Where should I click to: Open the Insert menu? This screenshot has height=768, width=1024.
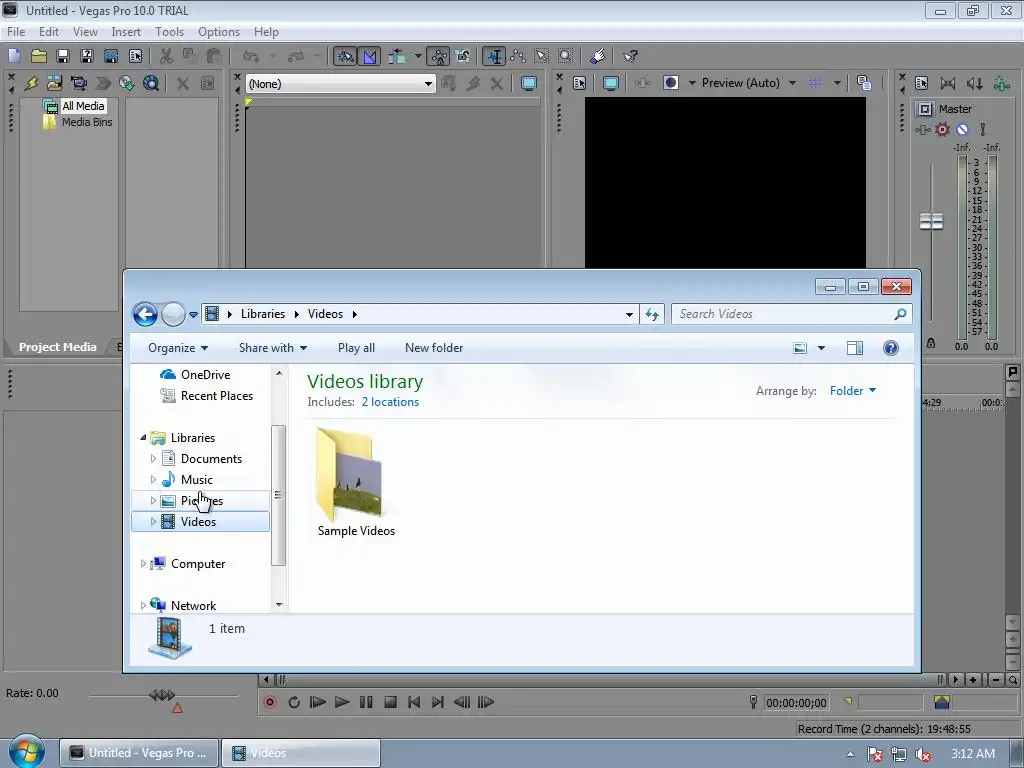[x=126, y=31]
